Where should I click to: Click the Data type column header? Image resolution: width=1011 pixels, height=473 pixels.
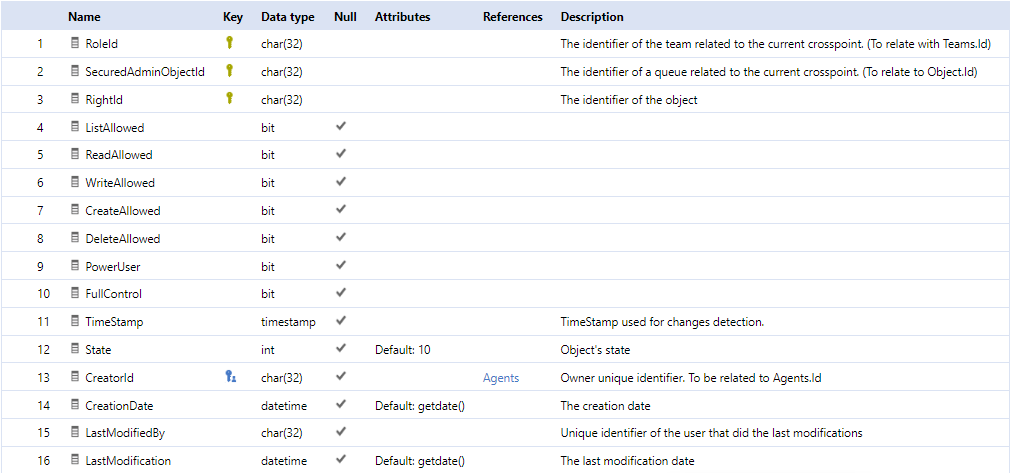(288, 17)
